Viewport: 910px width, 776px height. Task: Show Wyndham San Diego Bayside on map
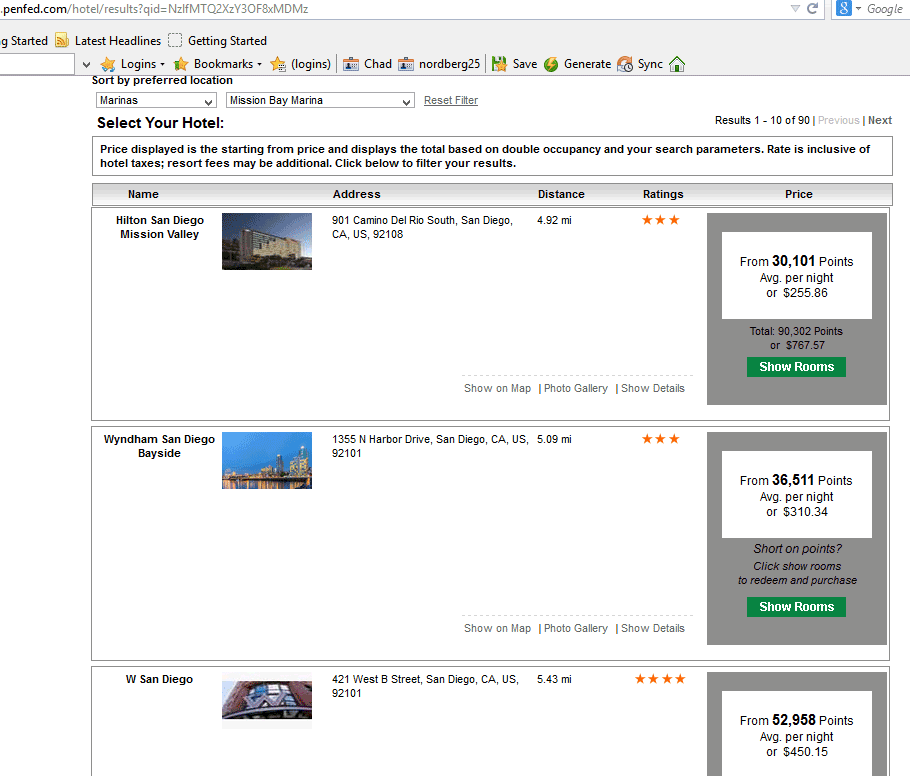coord(497,629)
